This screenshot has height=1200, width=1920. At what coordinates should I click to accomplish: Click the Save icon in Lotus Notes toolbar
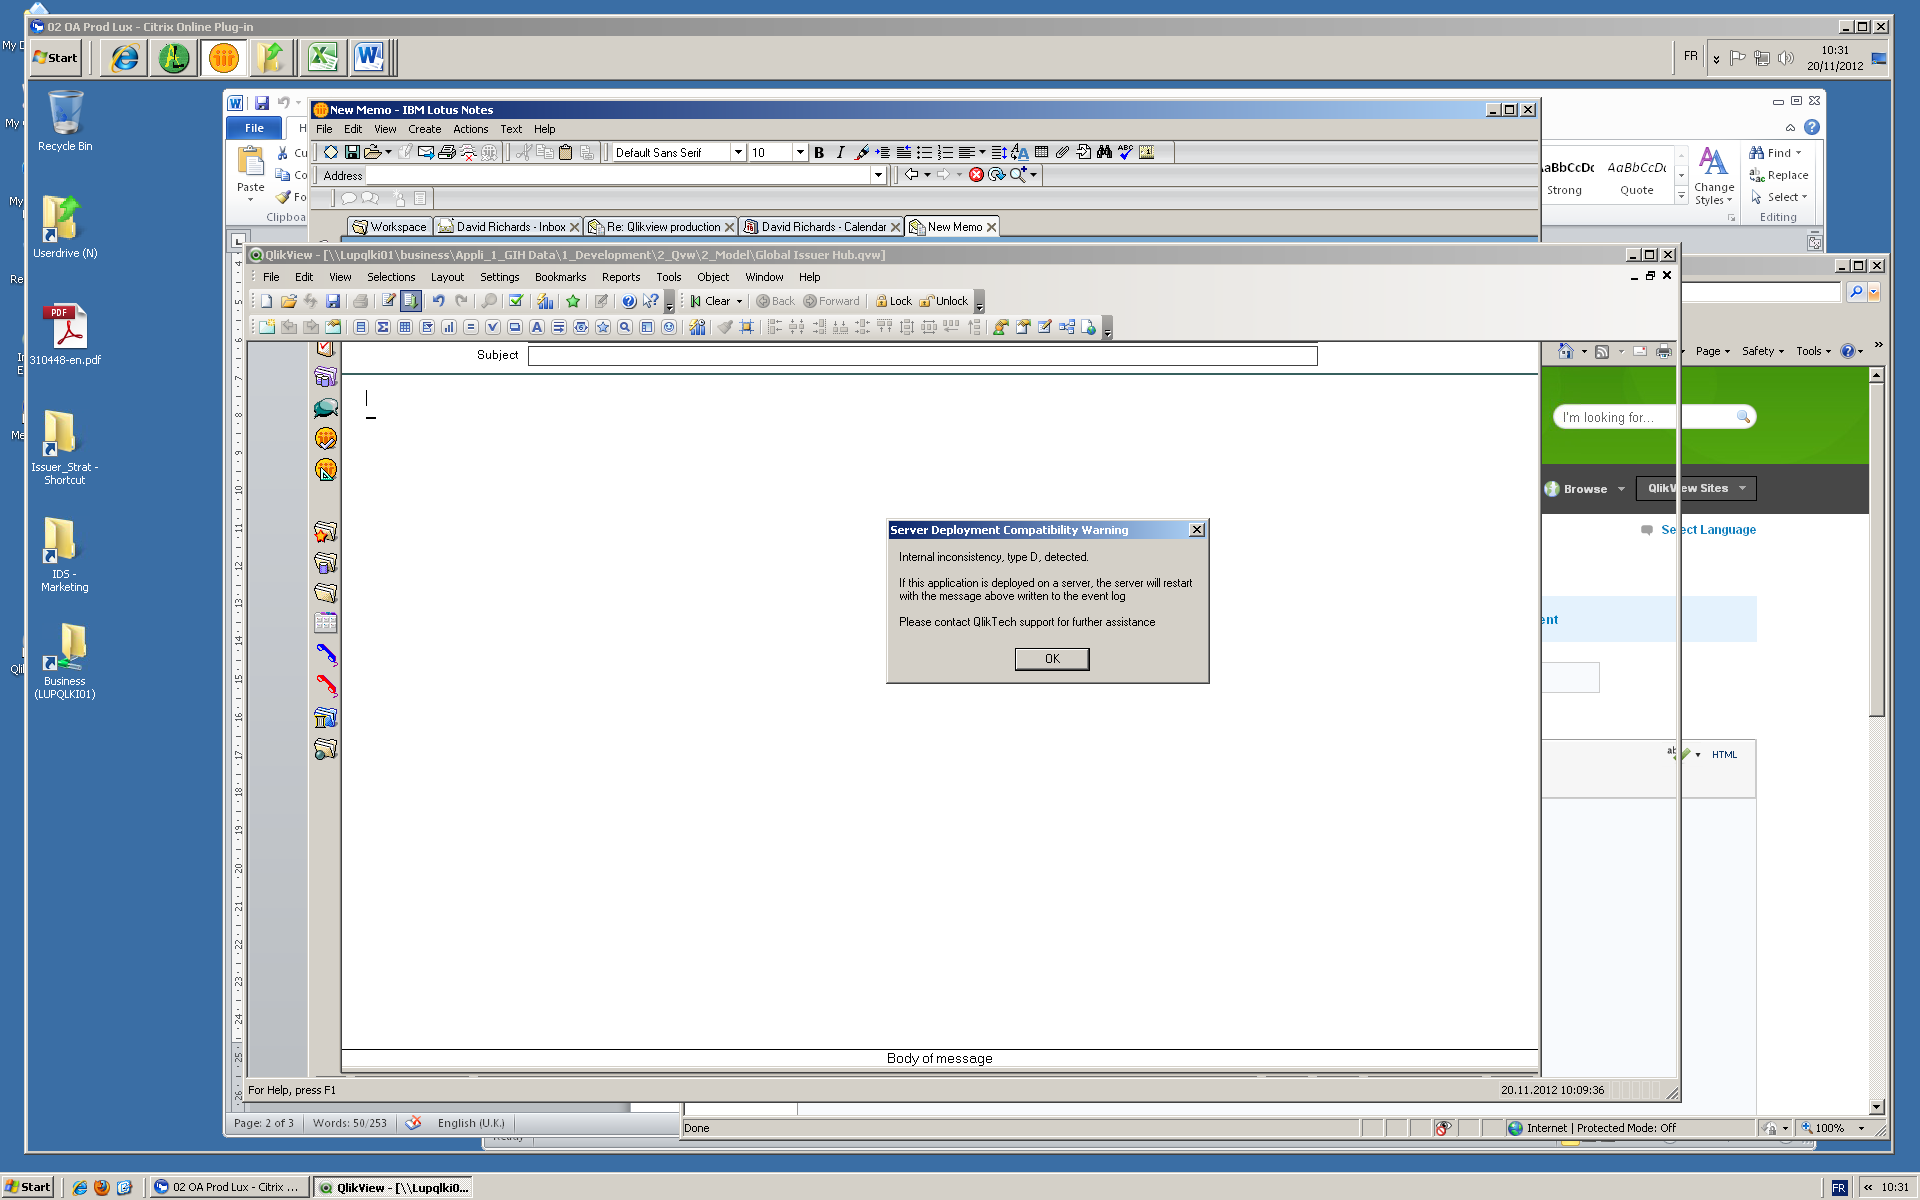352,152
